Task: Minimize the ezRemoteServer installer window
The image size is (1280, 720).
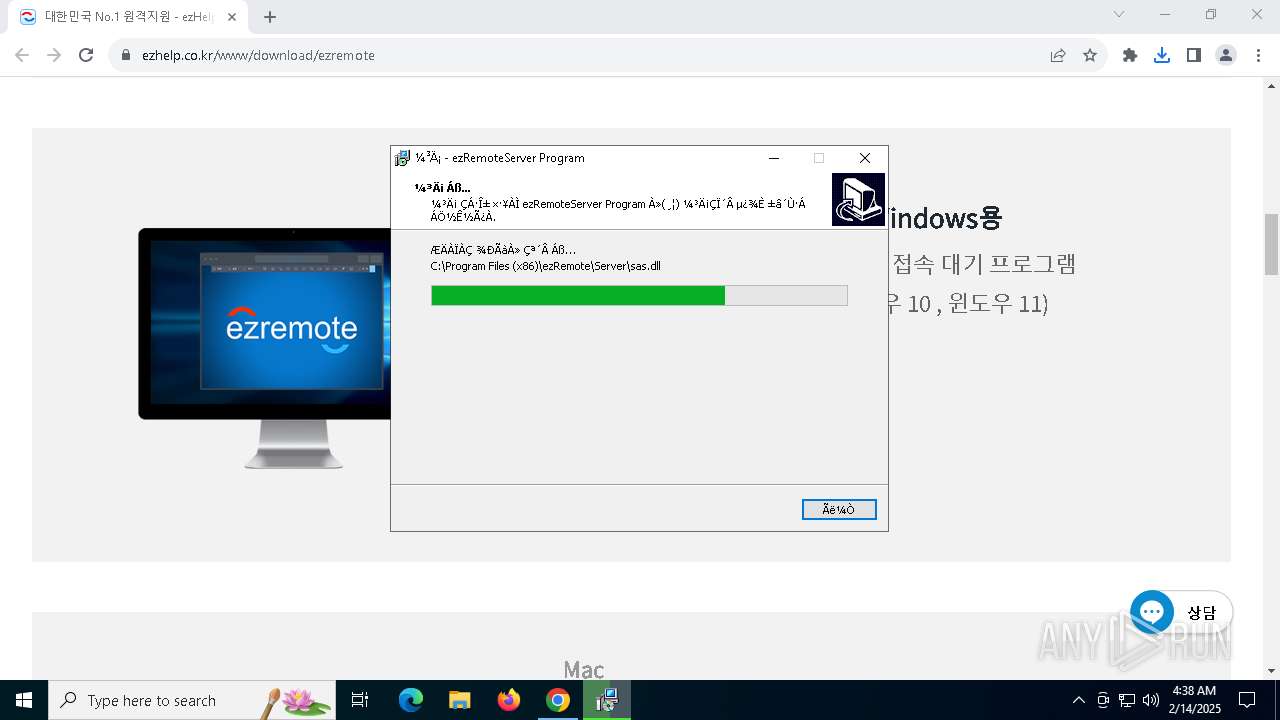Action: click(x=774, y=158)
